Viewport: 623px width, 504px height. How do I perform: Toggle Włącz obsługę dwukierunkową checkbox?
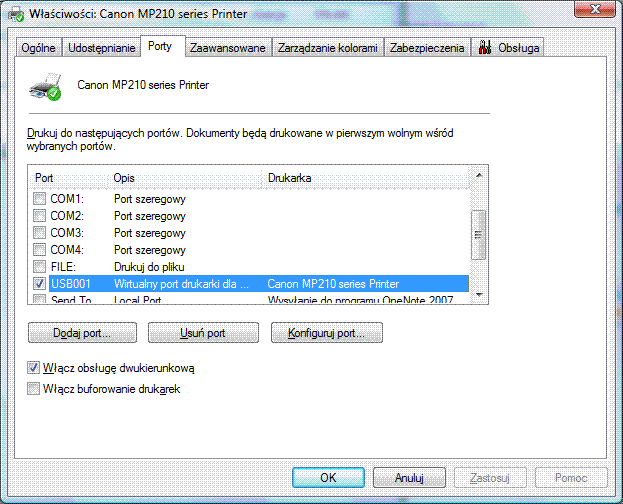pyautogui.click(x=33, y=368)
